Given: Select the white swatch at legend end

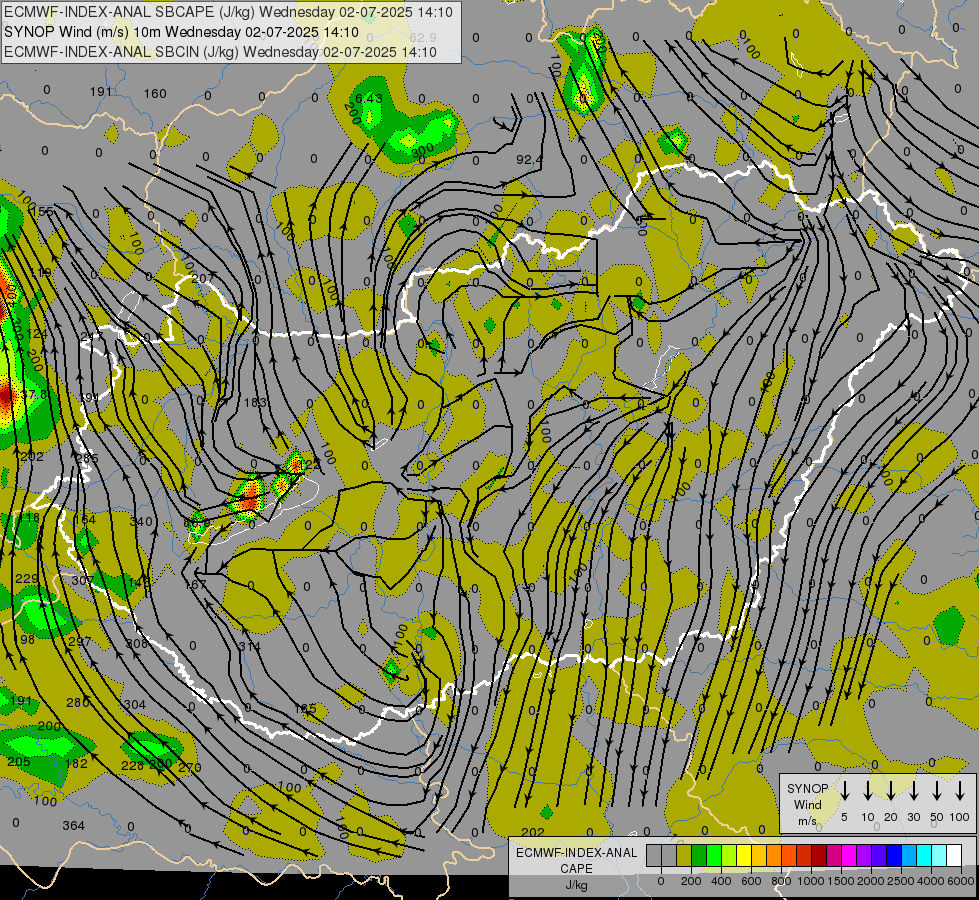Looking at the screenshot, I should click(x=955, y=855).
